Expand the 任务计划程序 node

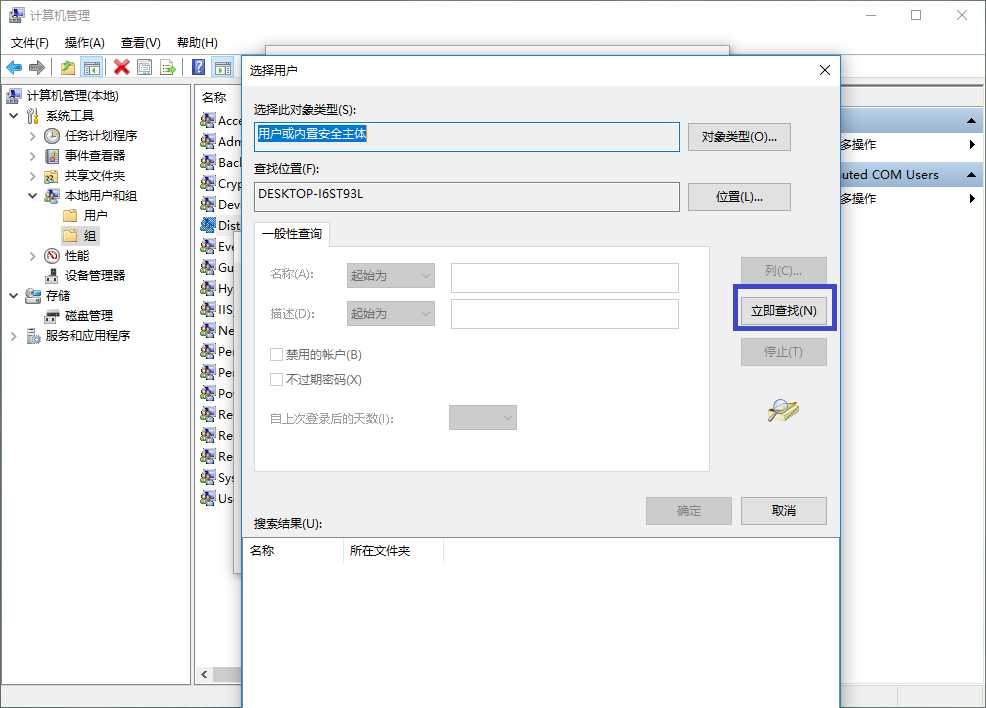tap(33, 136)
